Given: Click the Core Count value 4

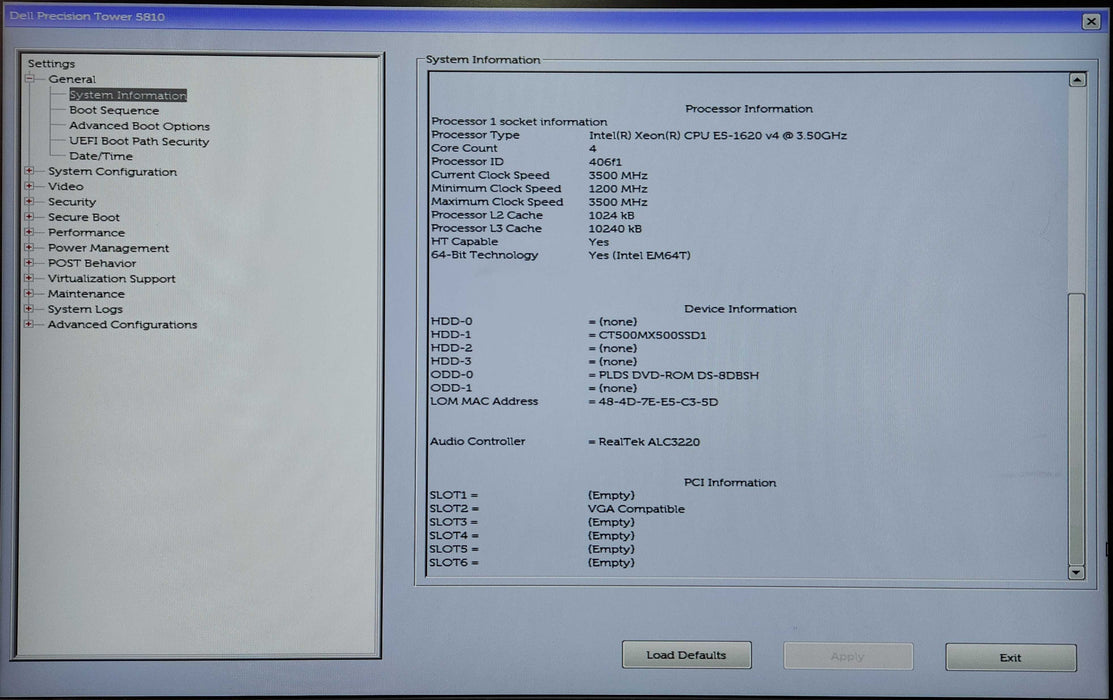Looking at the screenshot, I should (x=593, y=148).
